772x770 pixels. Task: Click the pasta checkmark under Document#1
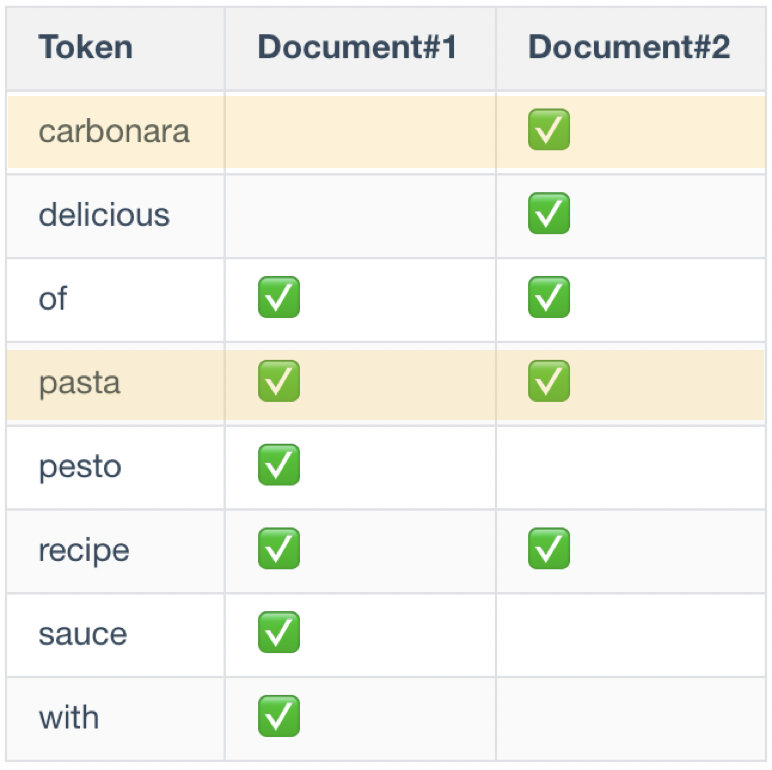click(279, 381)
